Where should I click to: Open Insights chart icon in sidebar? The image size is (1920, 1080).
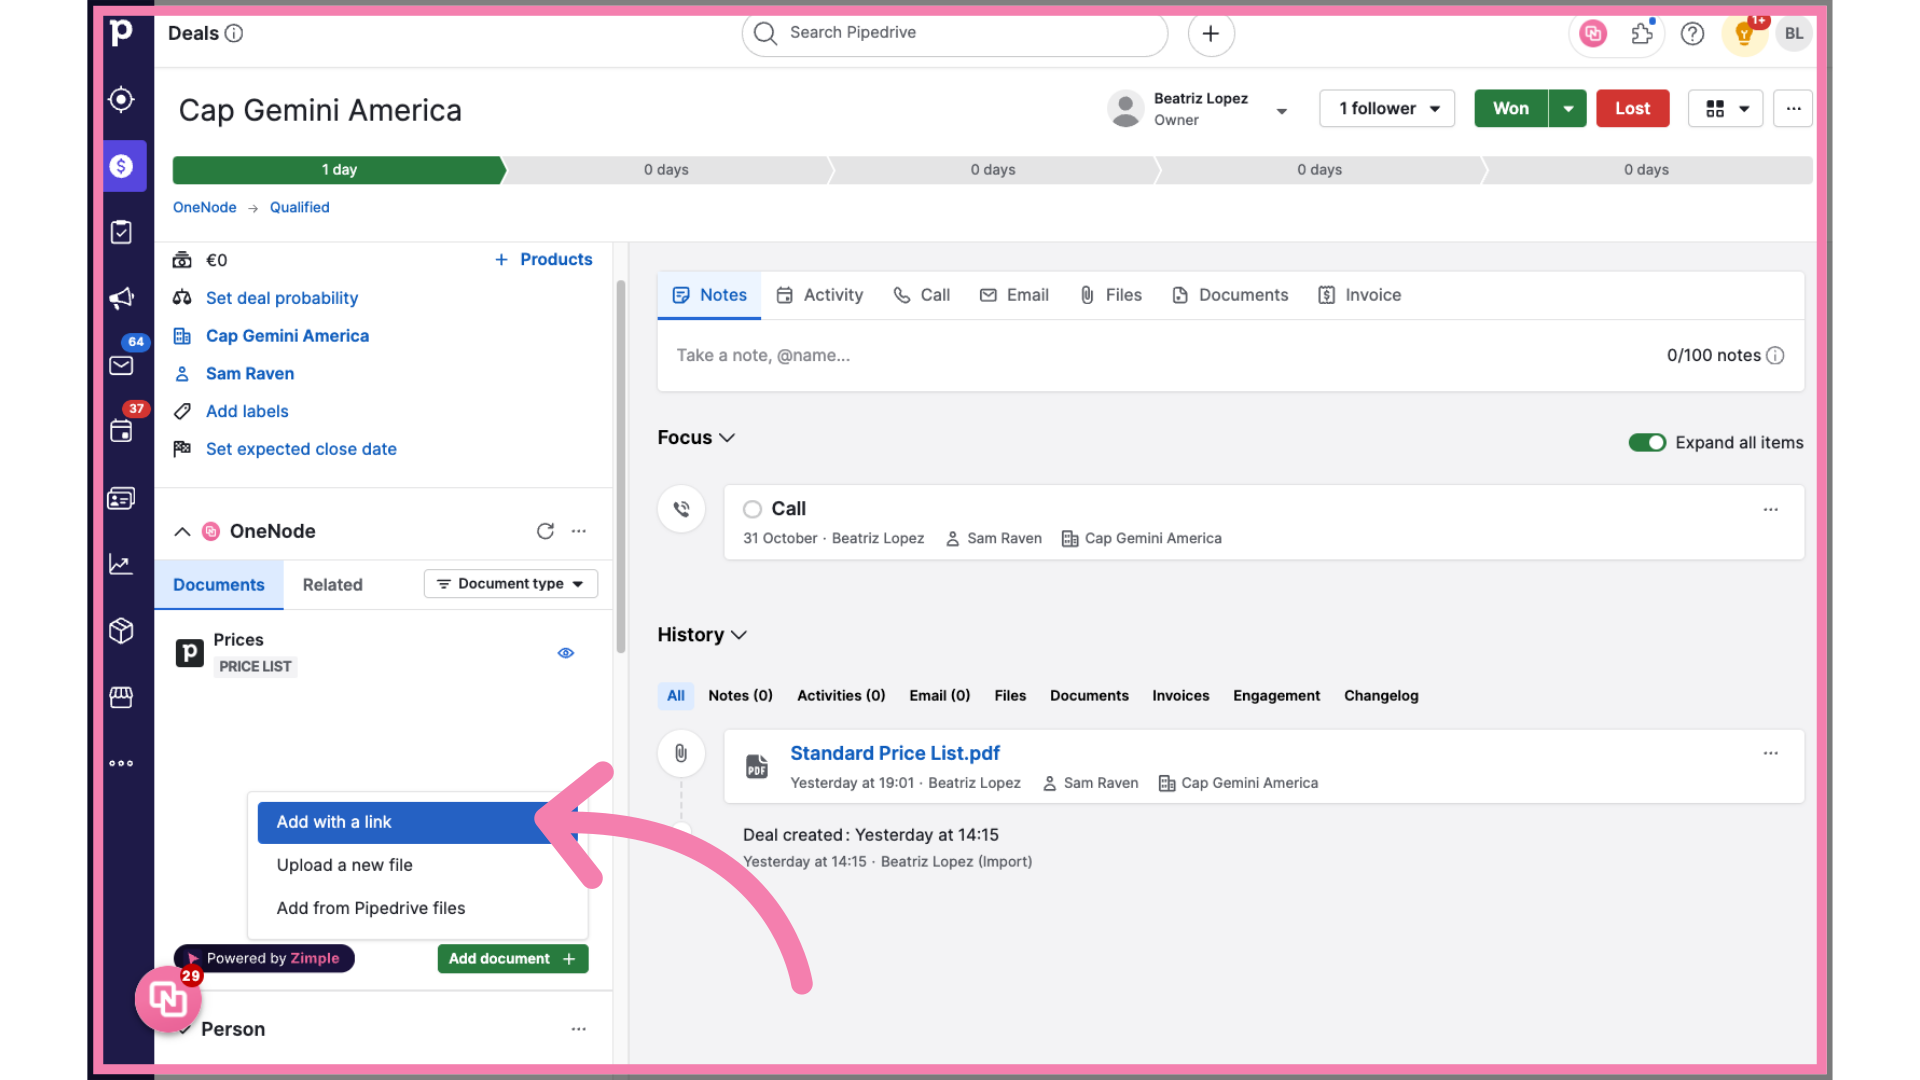pyautogui.click(x=121, y=565)
